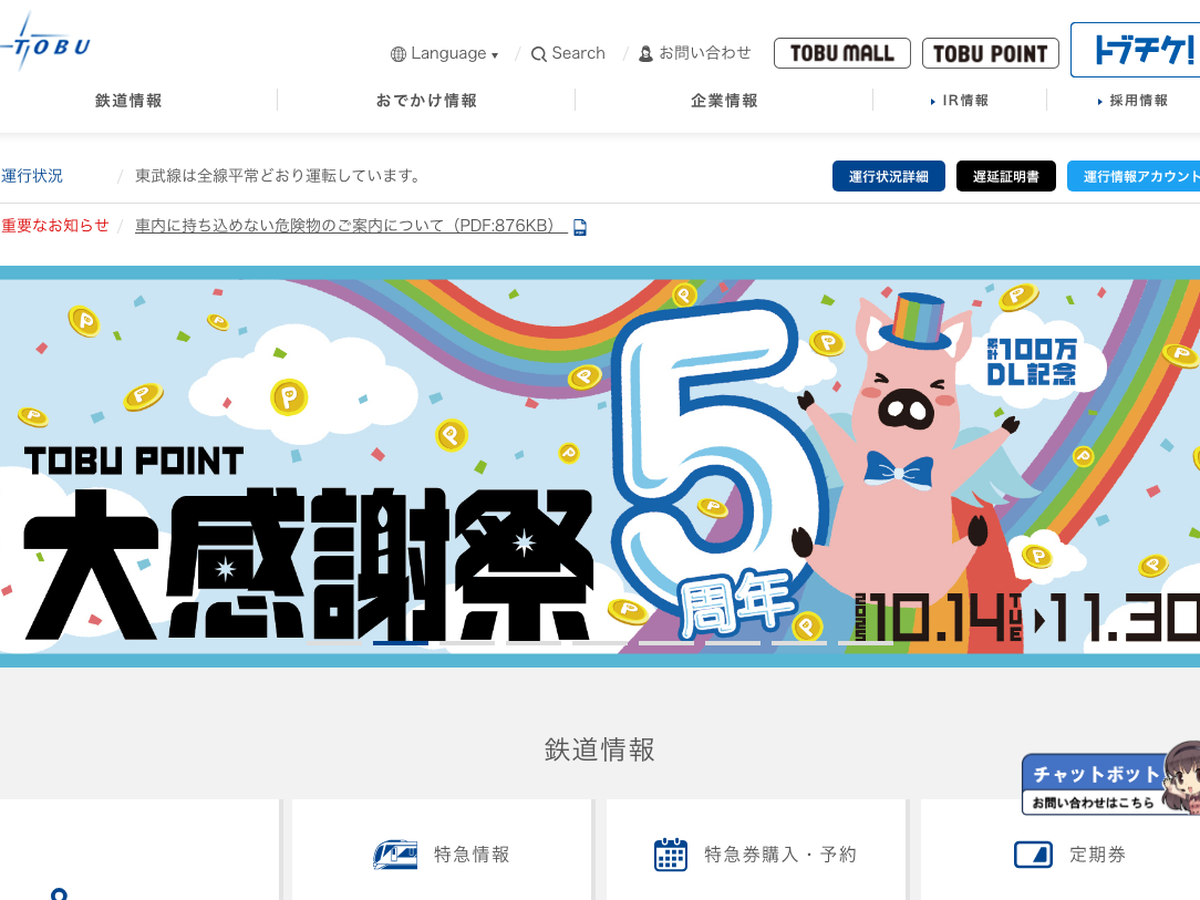Click the magnifier Search icon

point(539,54)
